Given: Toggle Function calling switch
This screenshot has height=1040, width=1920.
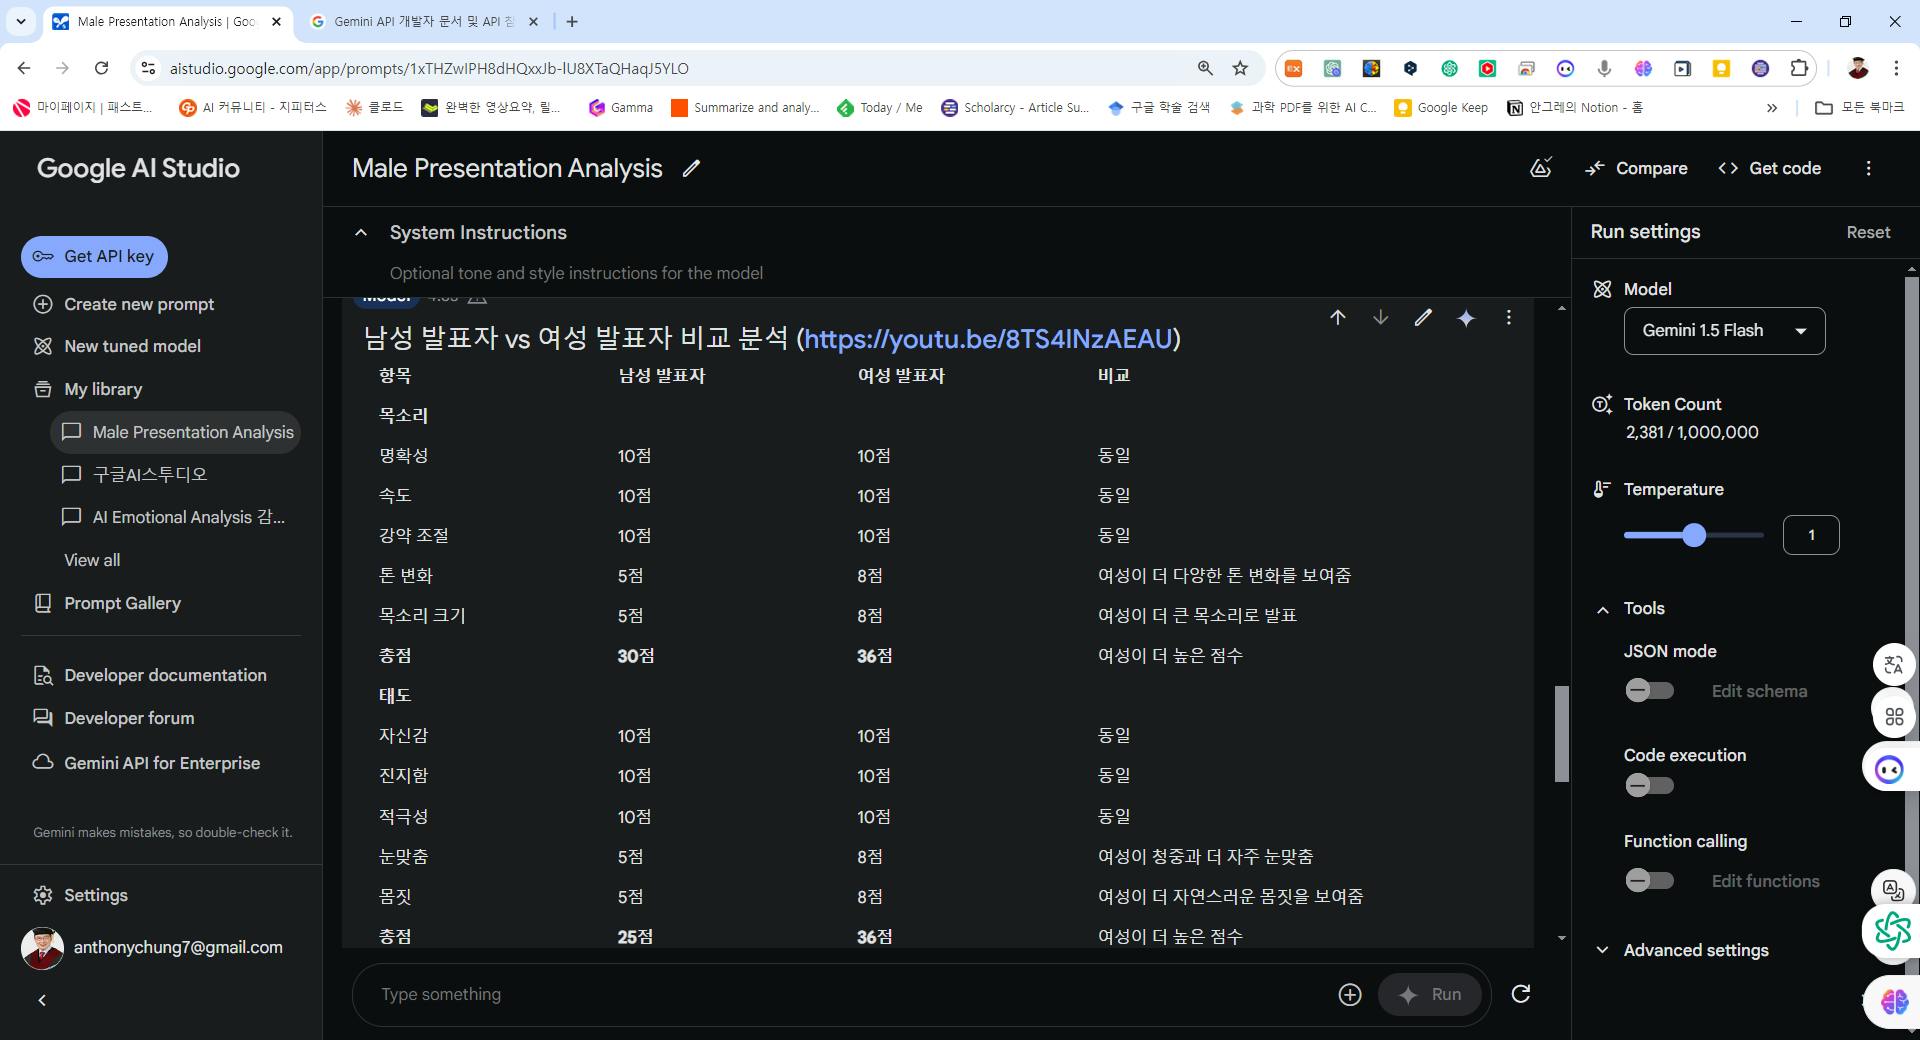Looking at the screenshot, I should pos(1649,880).
